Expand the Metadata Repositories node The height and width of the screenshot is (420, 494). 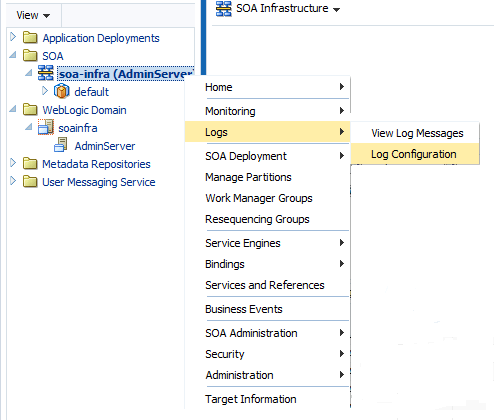[13, 163]
